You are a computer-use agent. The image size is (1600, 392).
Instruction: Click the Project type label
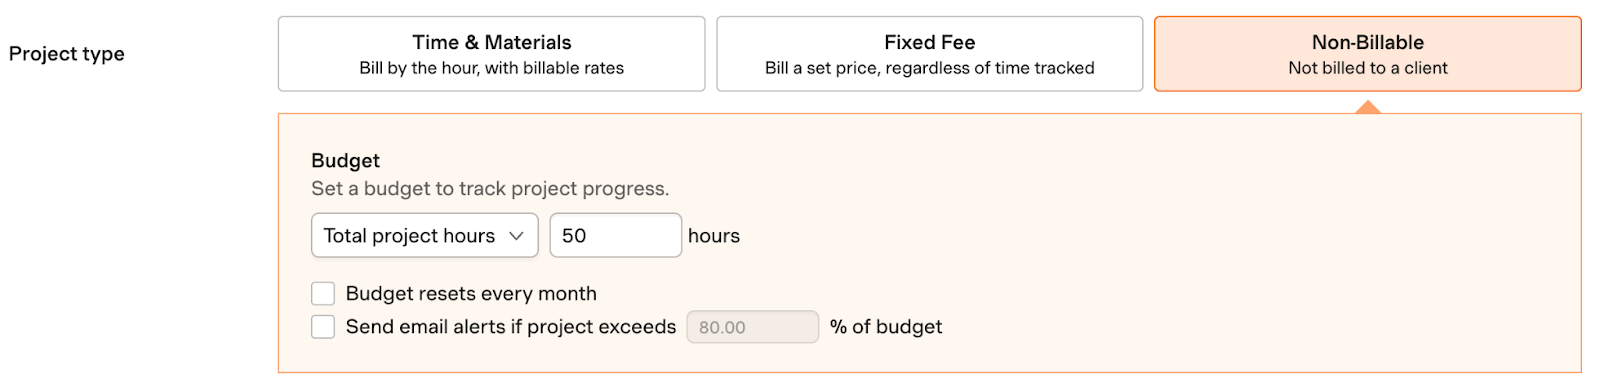click(x=67, y=54)
